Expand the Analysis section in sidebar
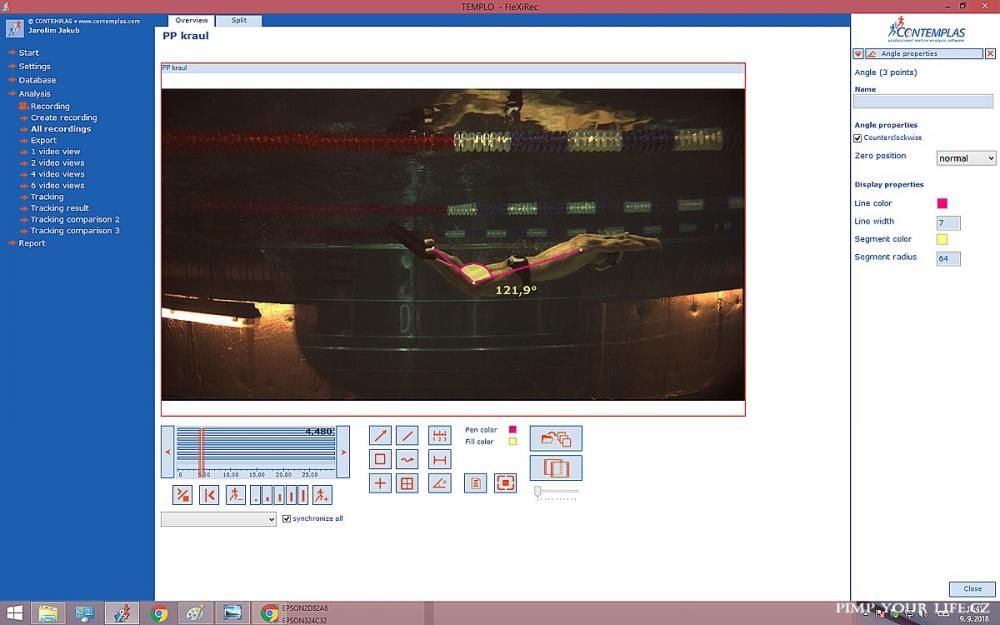The image size is (1000, 625). [x=34, y=94]
